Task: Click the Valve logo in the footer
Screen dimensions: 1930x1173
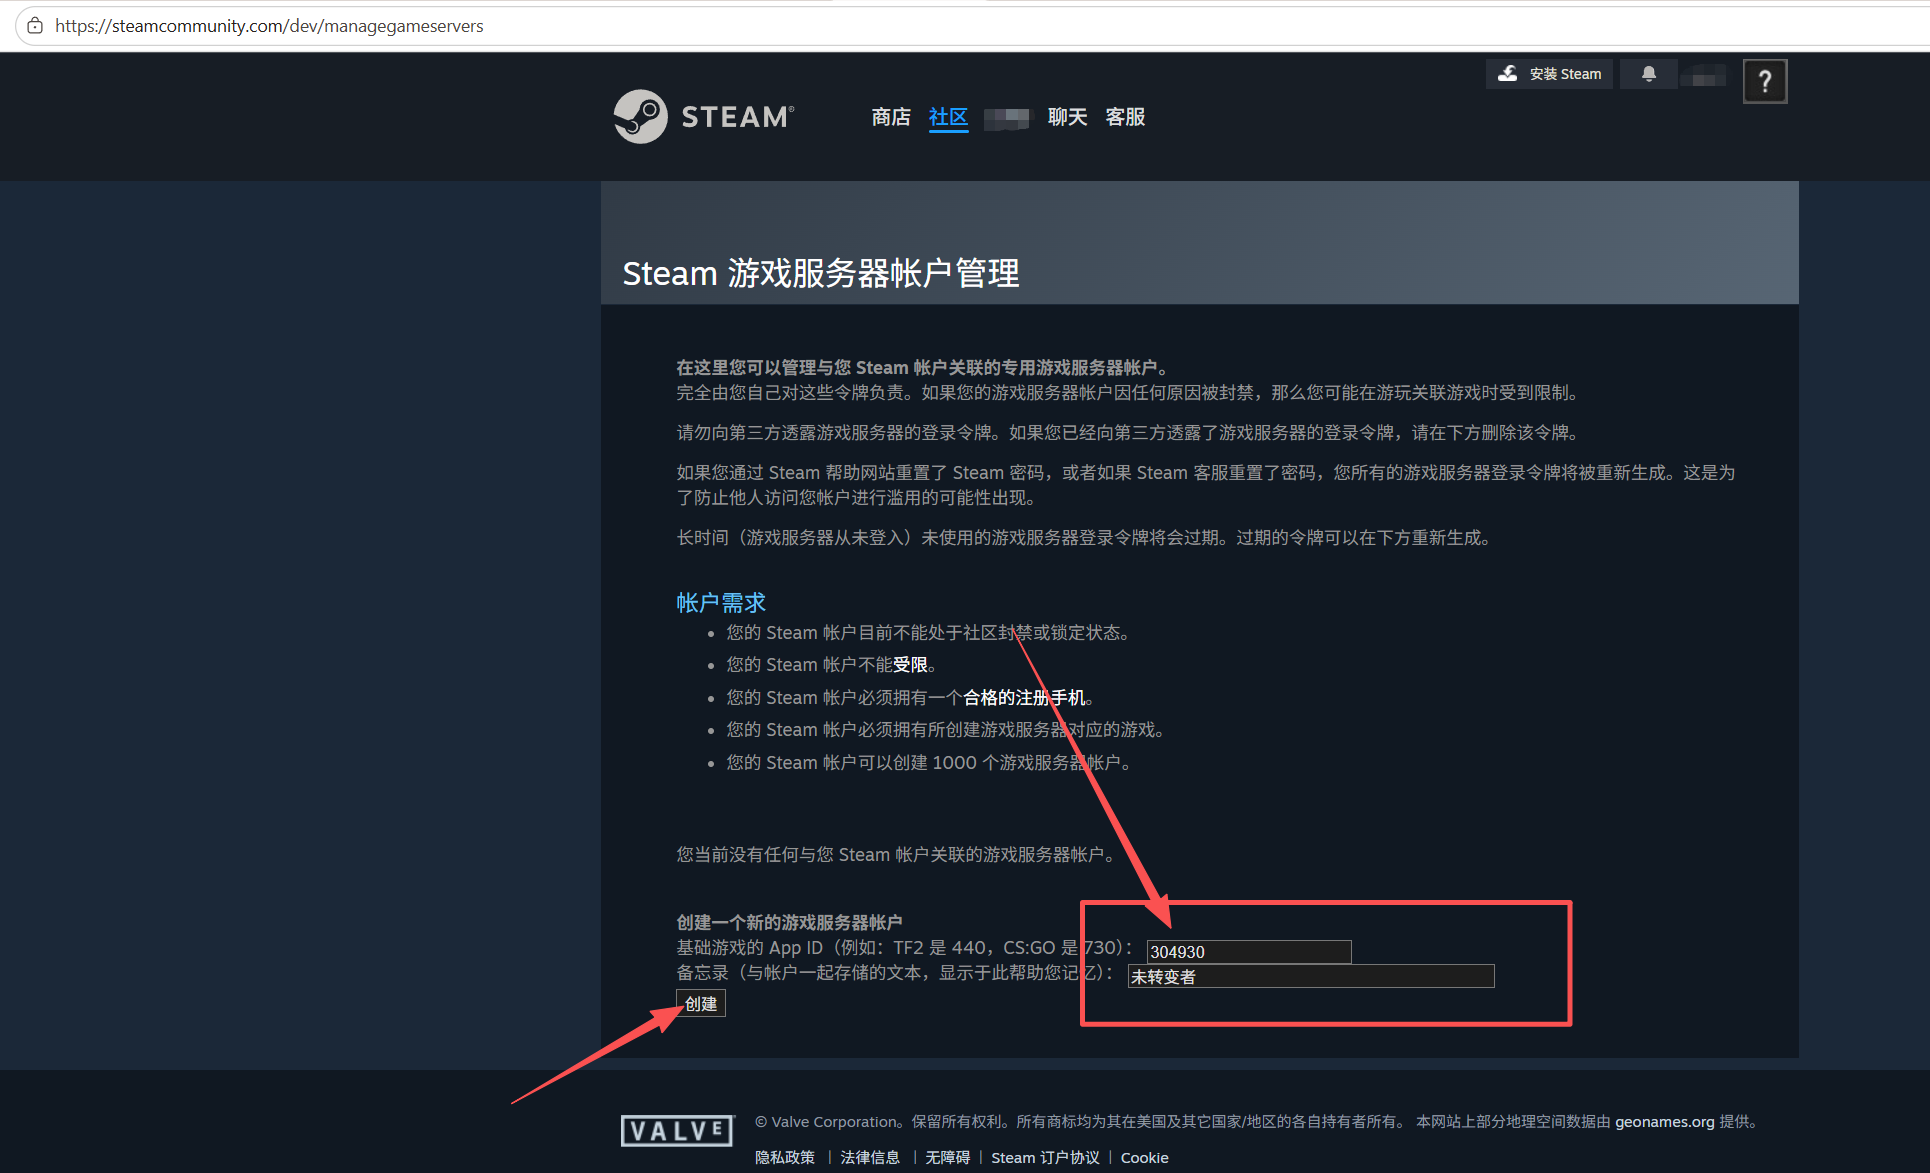Action: 677,1131
